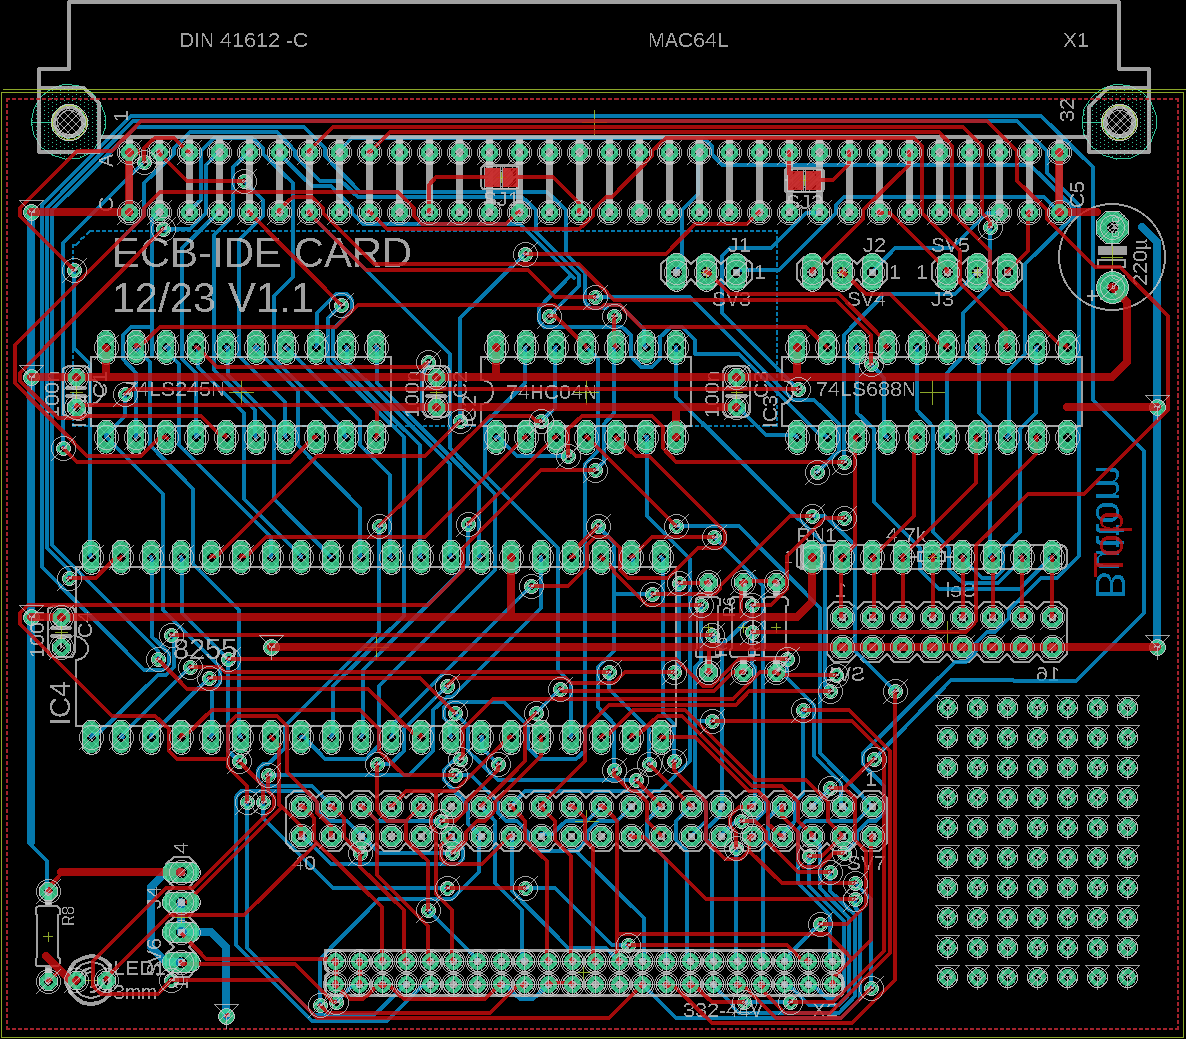
Task: Click the 220µ capacitor C5 footprint
Action: click(1110, 258)
